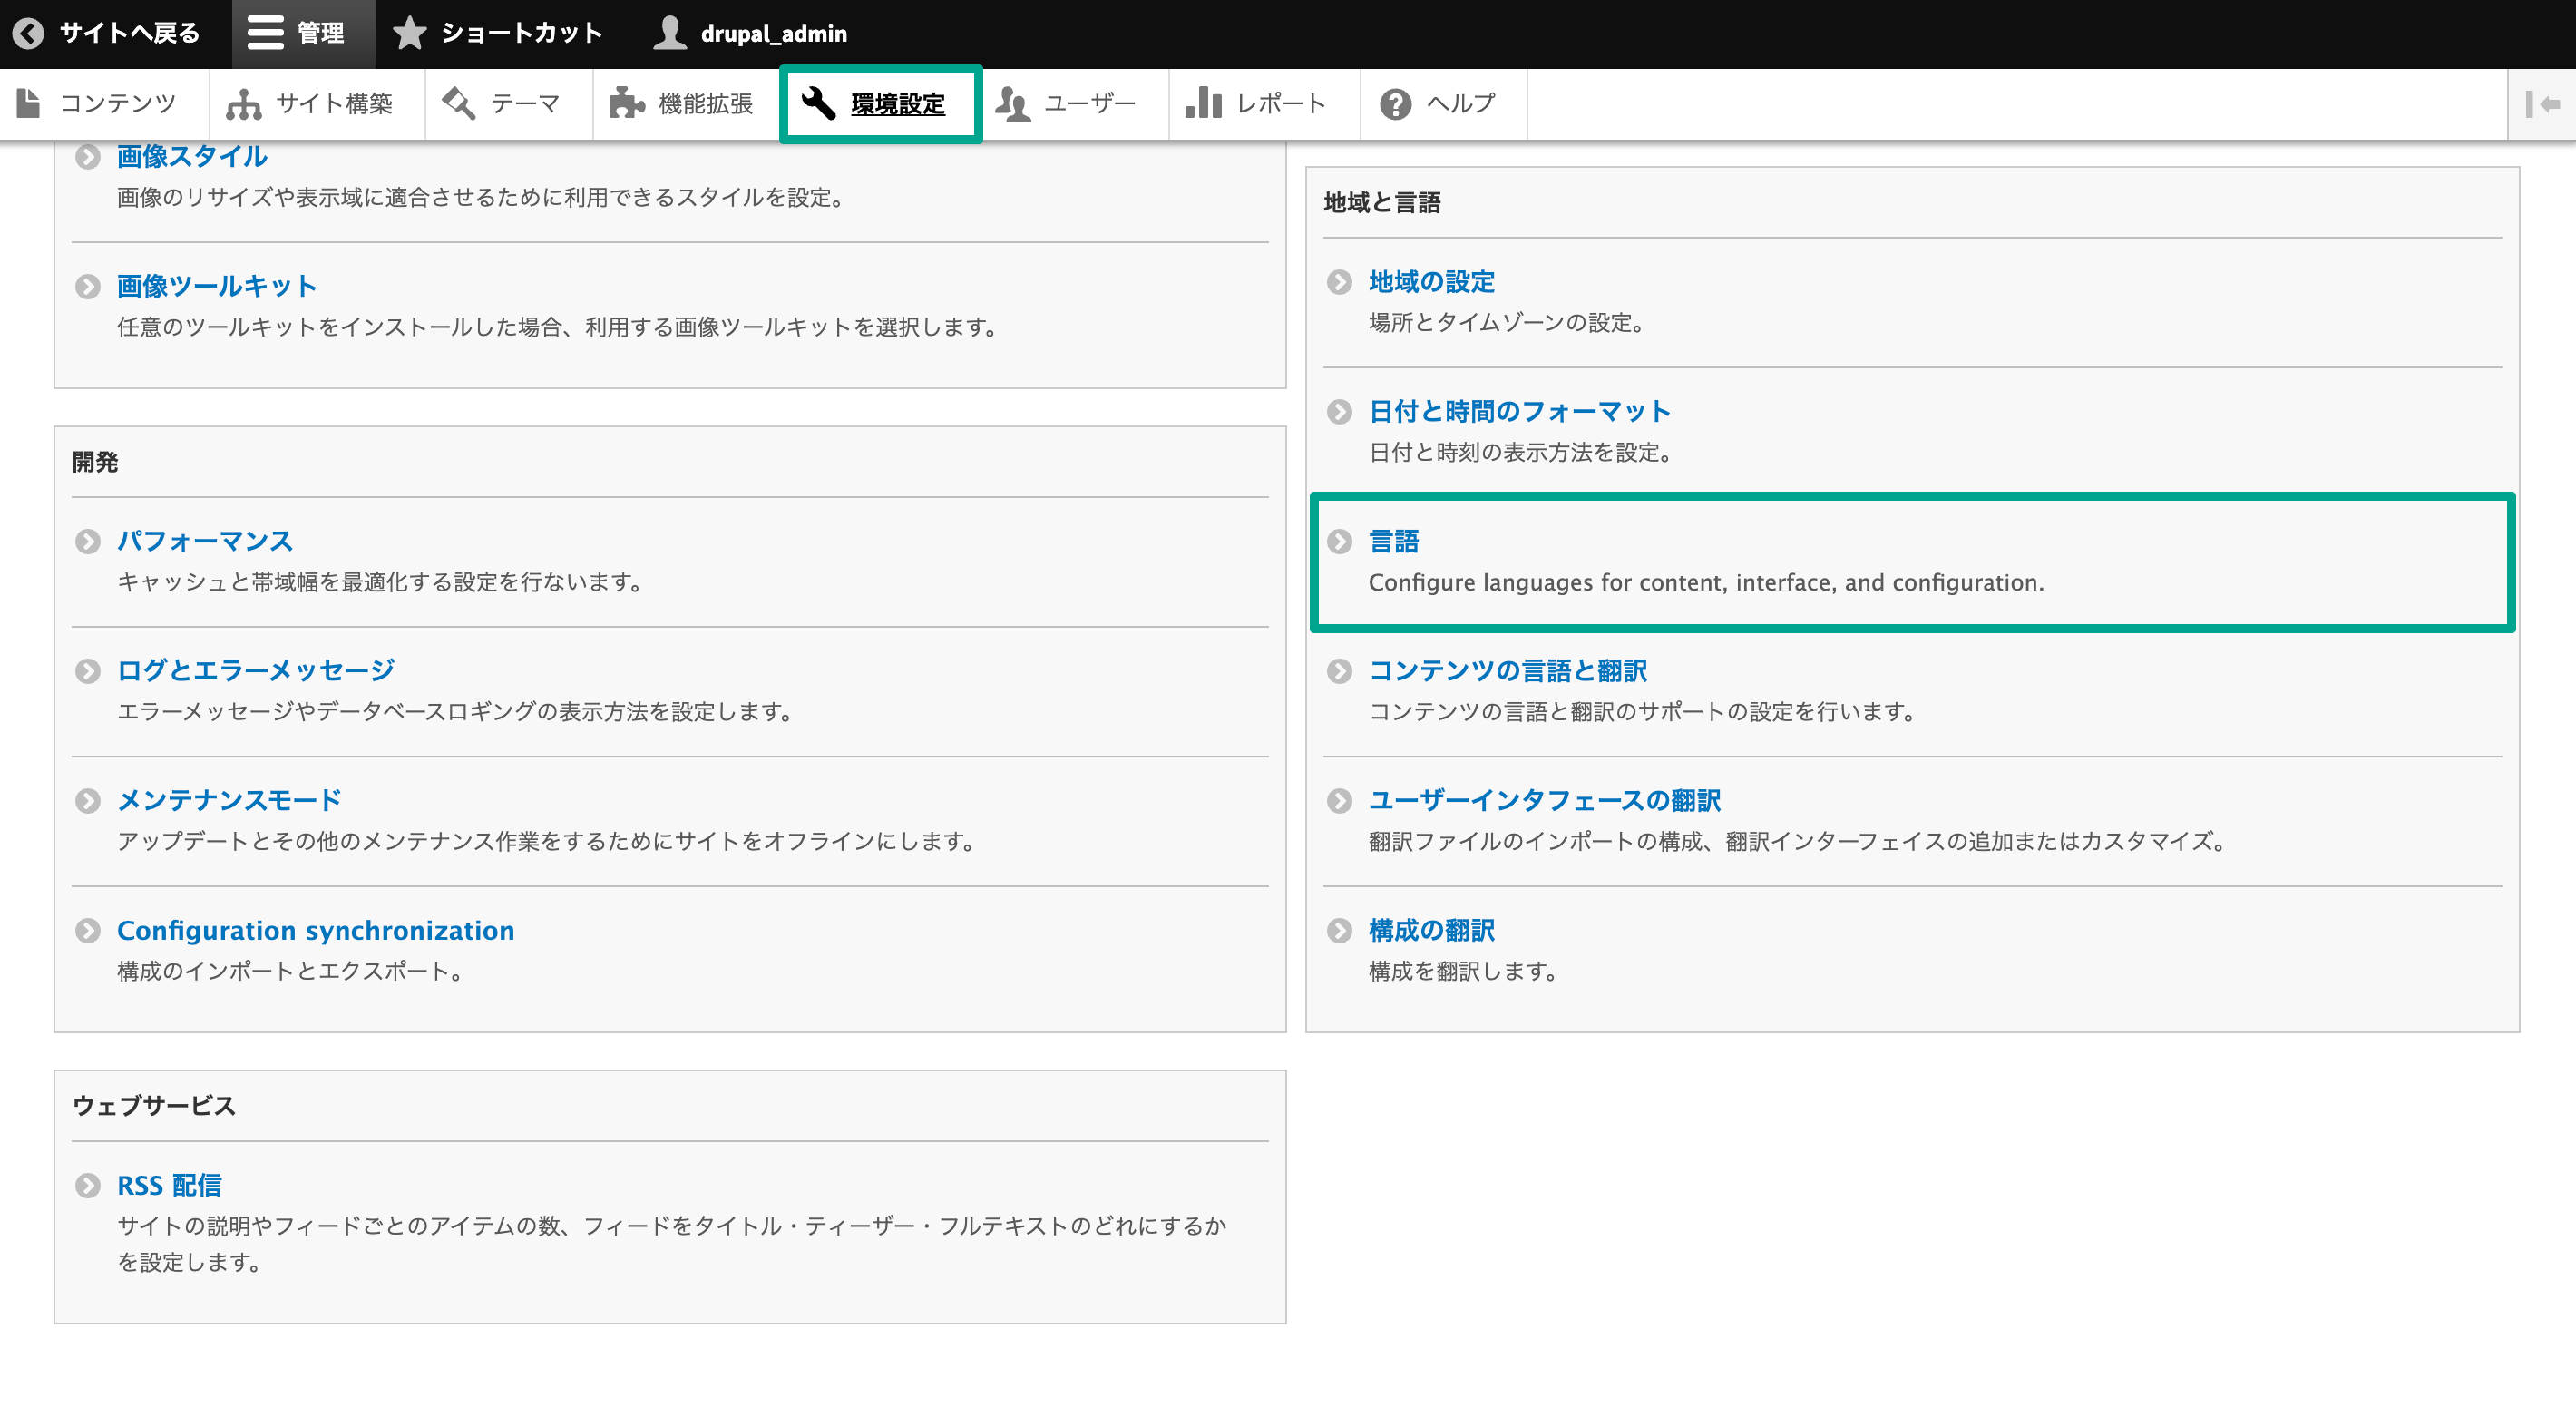Click the text '場所とタイムゾーンの設定。'
2576x1417 pixels.
pos(1508,323)
